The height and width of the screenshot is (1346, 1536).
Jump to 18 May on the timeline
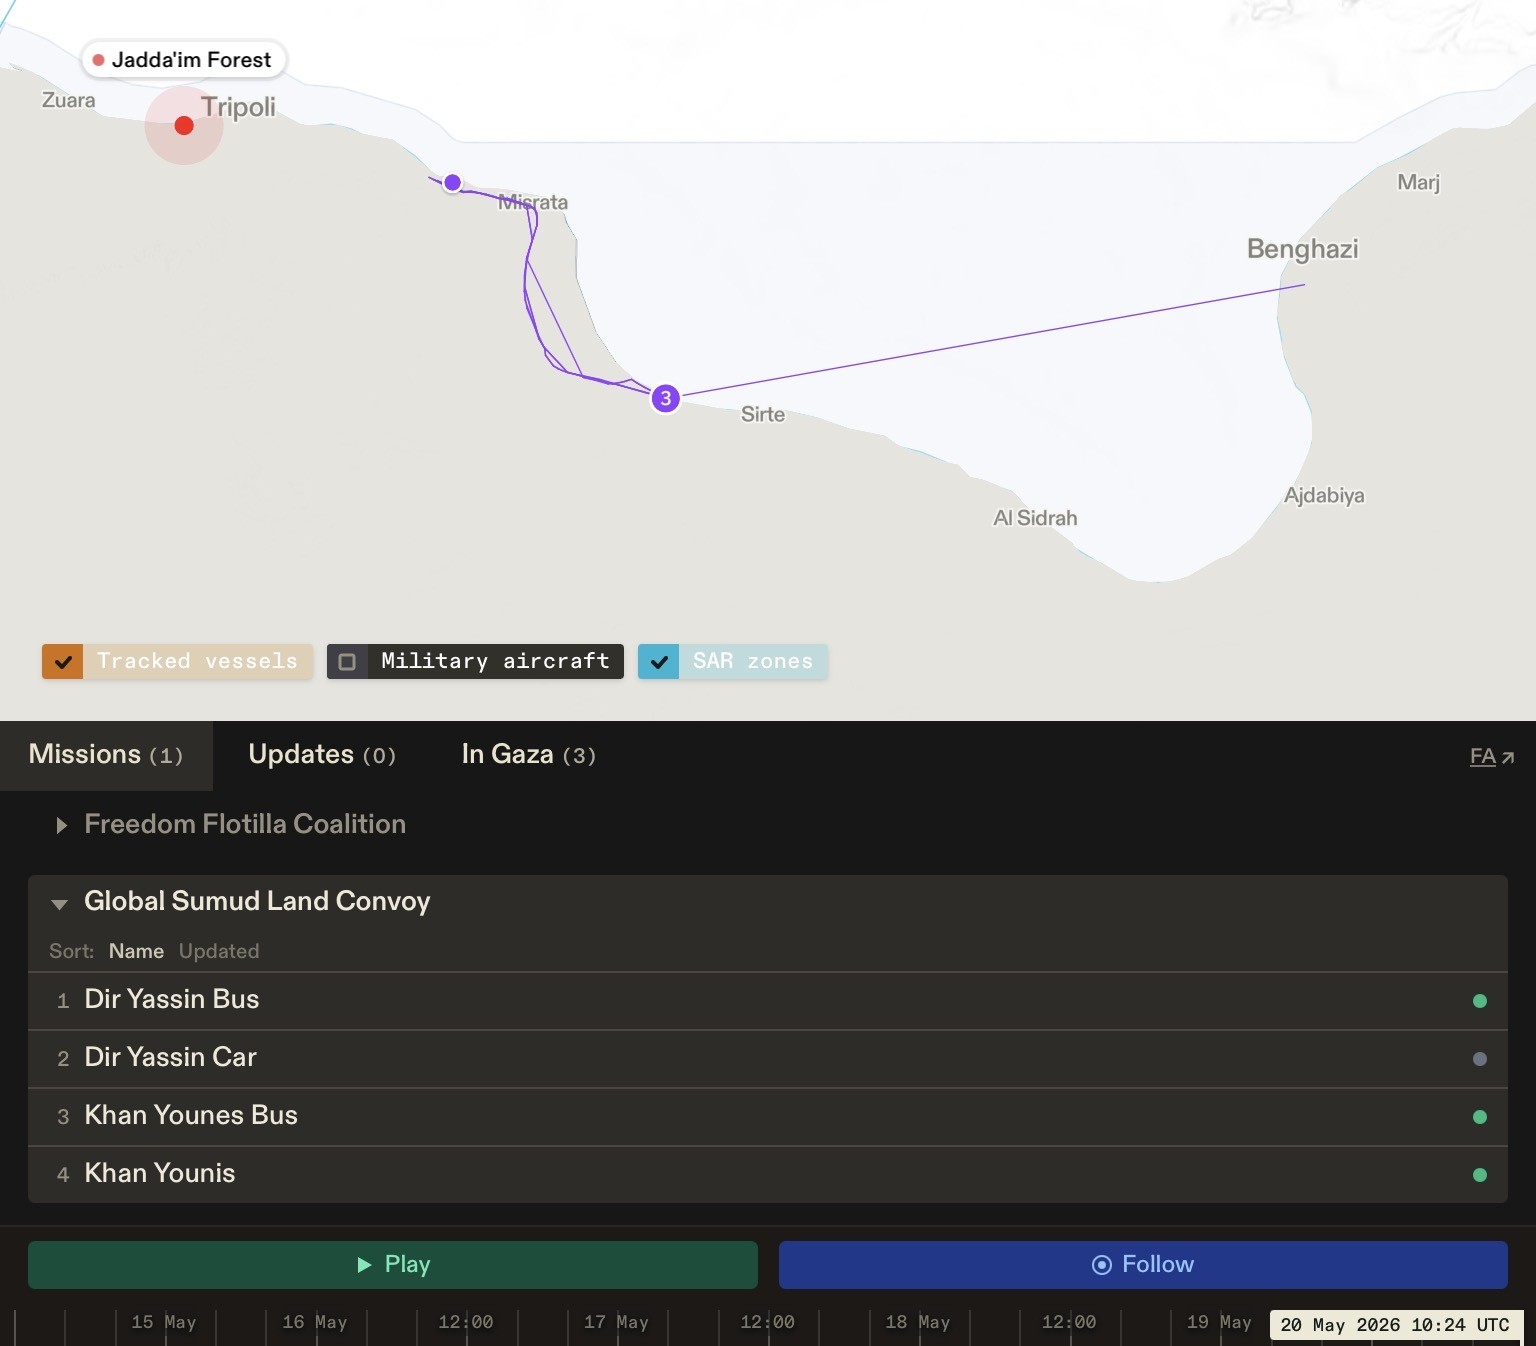[918, 1322]
